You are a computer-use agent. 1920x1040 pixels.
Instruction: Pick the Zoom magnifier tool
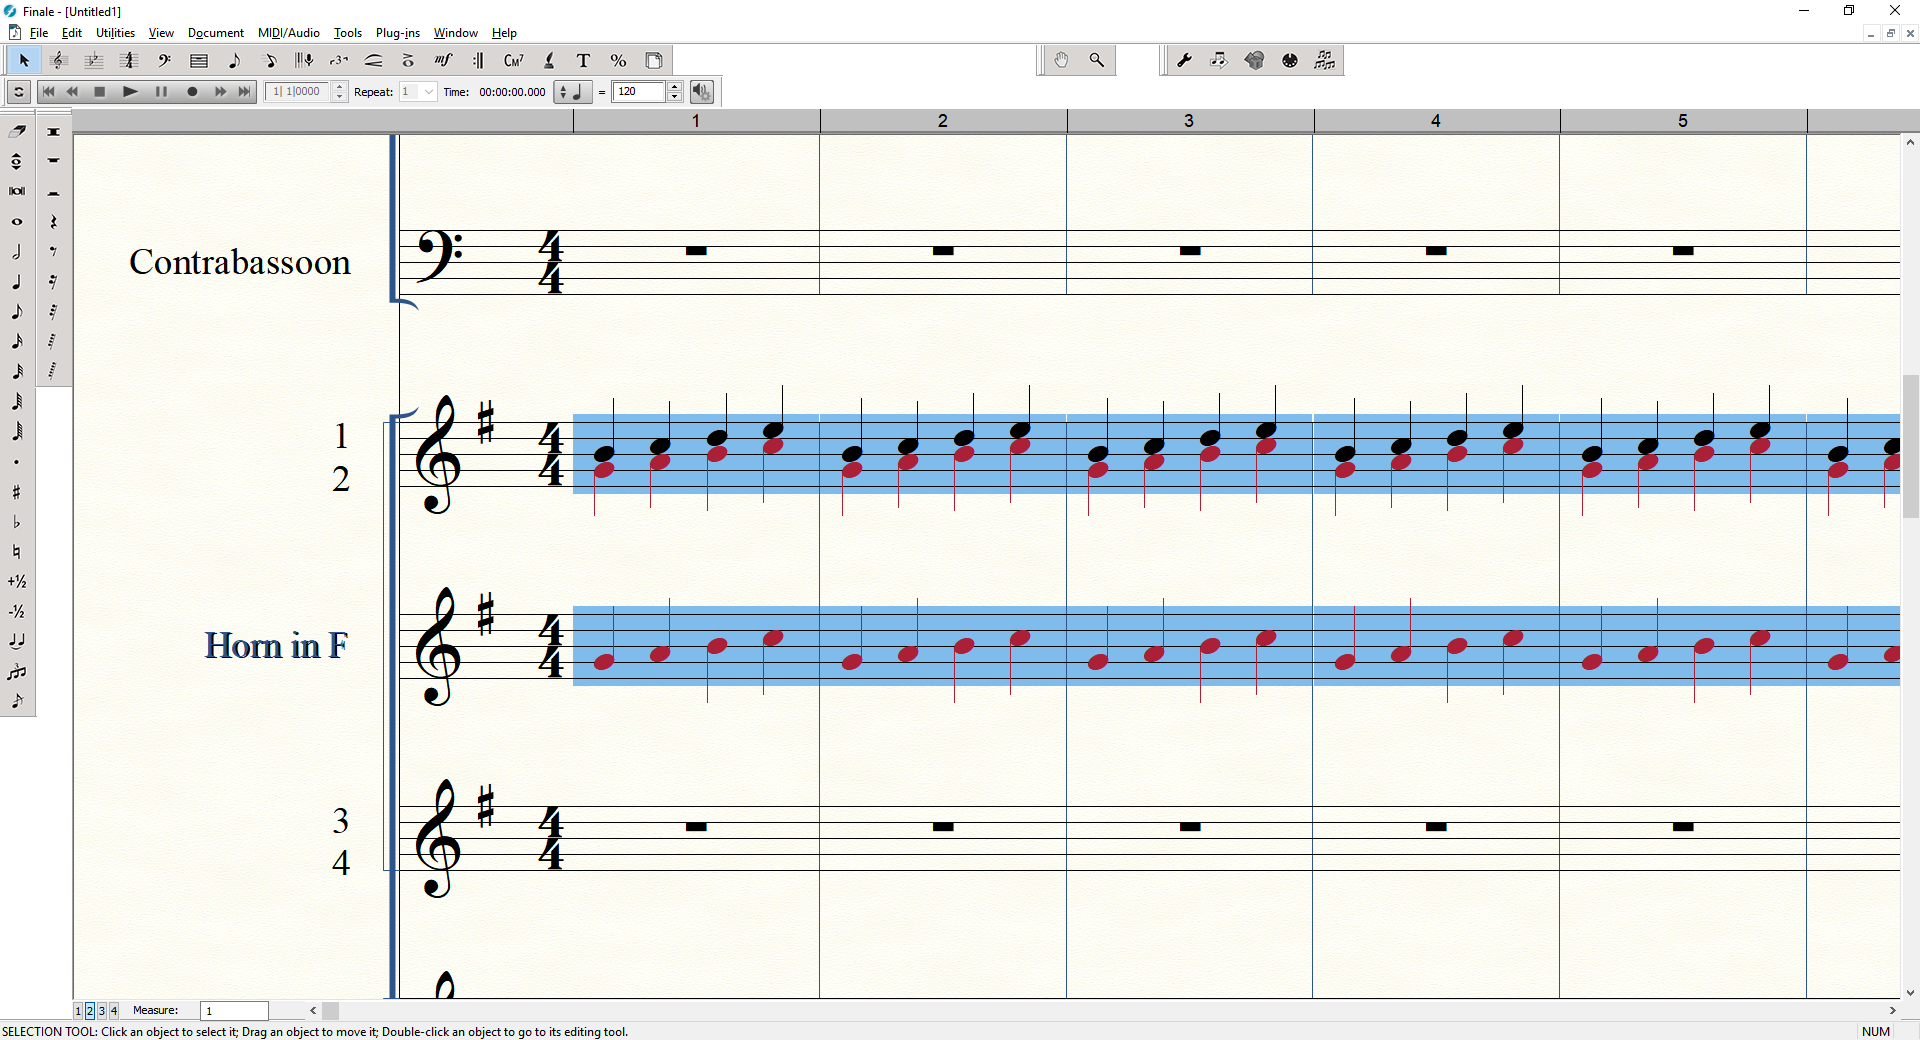[1097, 61]
